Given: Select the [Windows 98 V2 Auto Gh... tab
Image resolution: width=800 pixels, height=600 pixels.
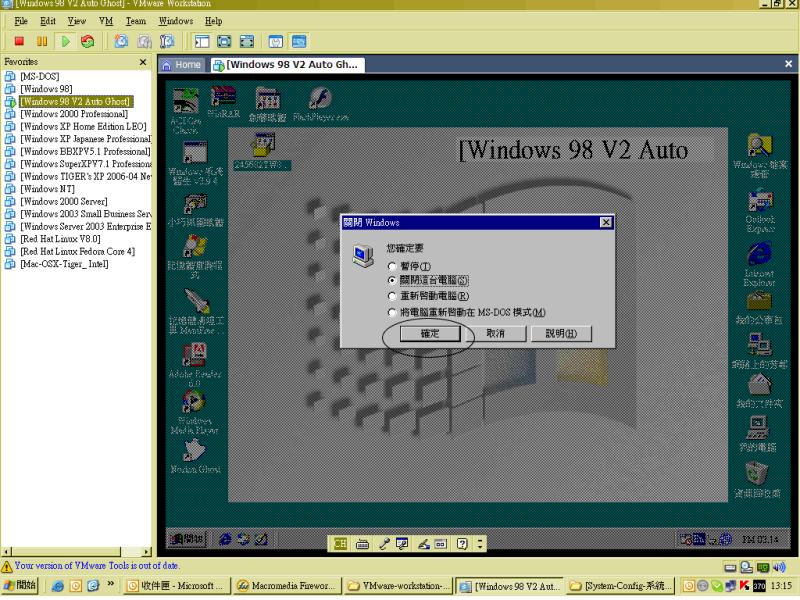Looking at the screenshot, I should click(x=287, y=65).
